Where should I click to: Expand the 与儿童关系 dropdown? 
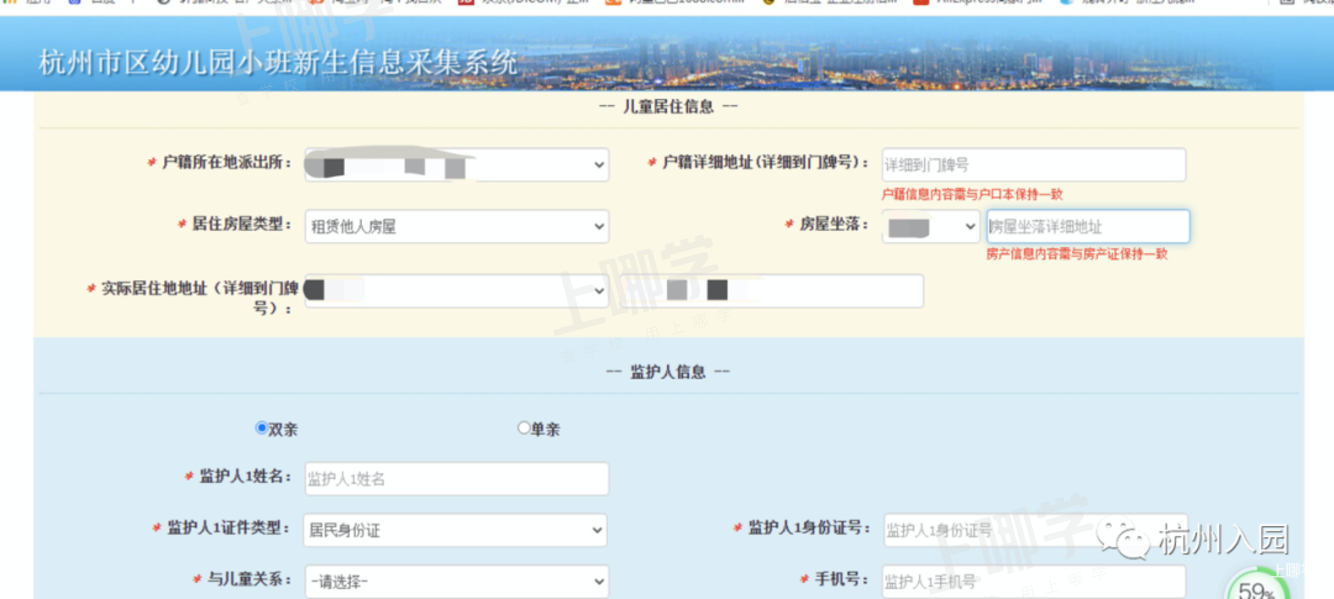tap(456, 581)
